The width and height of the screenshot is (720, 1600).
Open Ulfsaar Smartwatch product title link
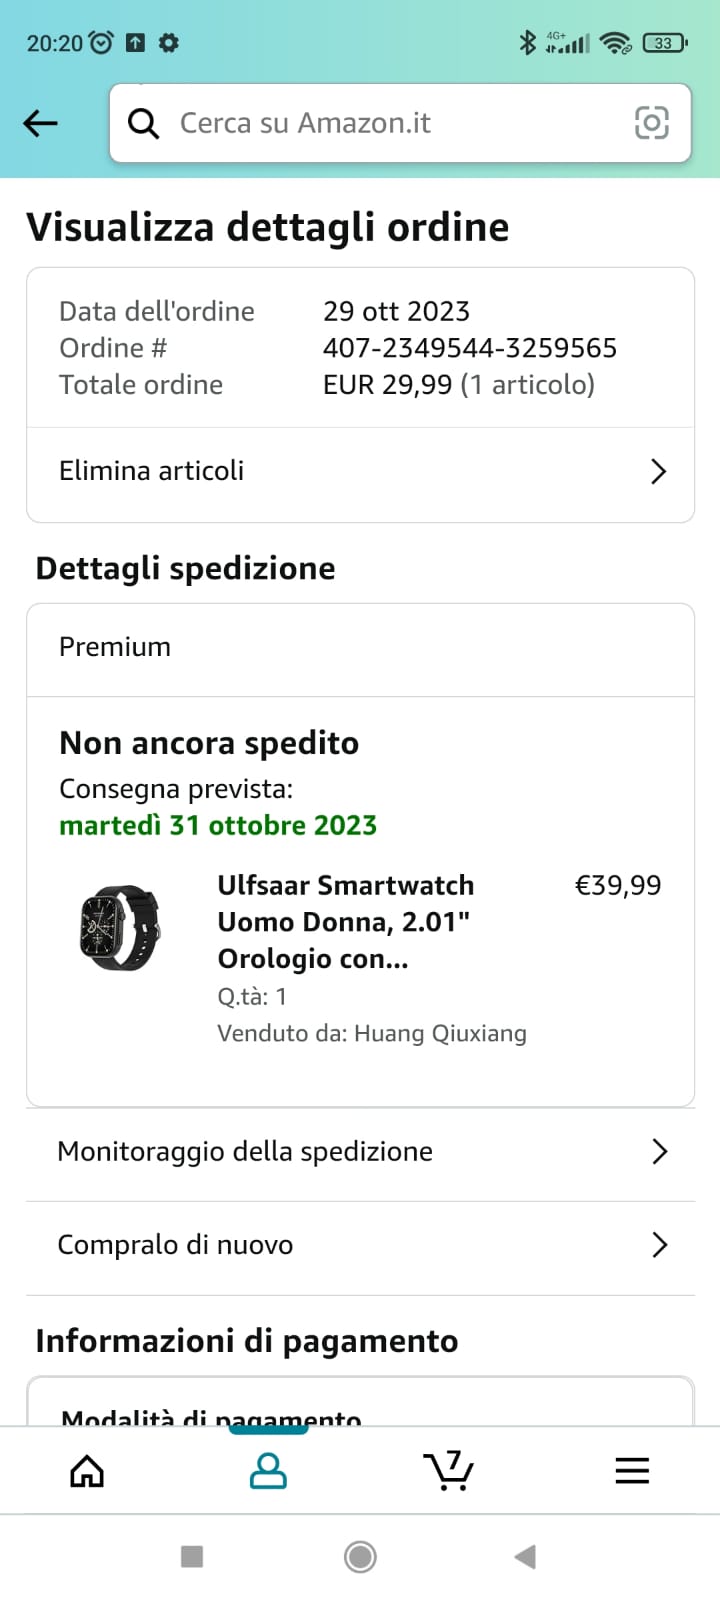(x=346, y=922)
